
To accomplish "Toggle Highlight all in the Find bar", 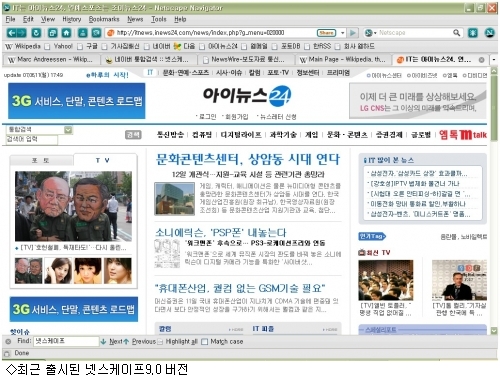I will click(178, 342).
